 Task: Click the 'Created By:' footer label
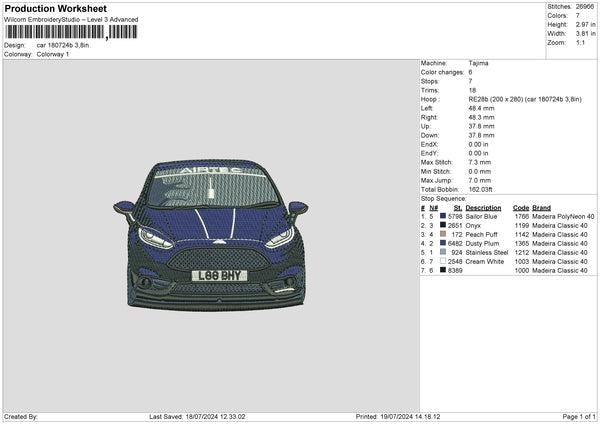point(21,417)
